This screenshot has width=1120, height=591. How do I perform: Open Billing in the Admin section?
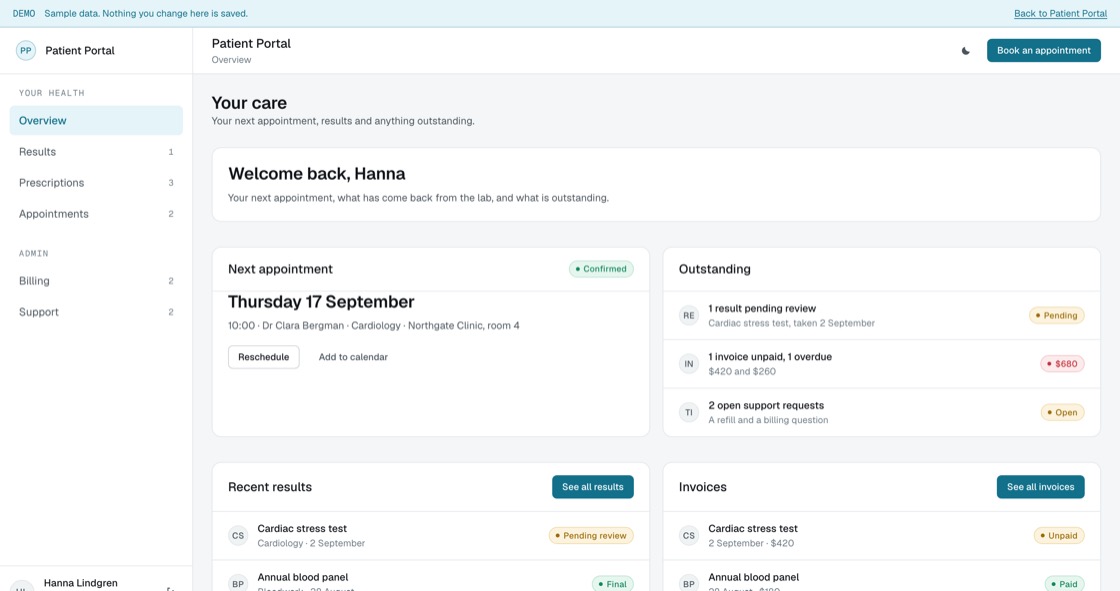click(96, 281)
